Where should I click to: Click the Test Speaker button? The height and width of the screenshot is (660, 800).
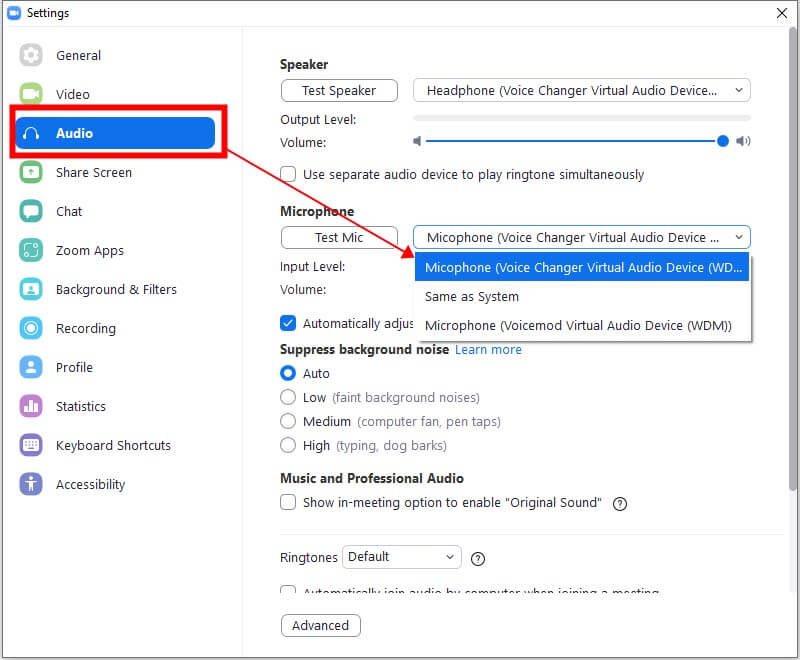339,90
